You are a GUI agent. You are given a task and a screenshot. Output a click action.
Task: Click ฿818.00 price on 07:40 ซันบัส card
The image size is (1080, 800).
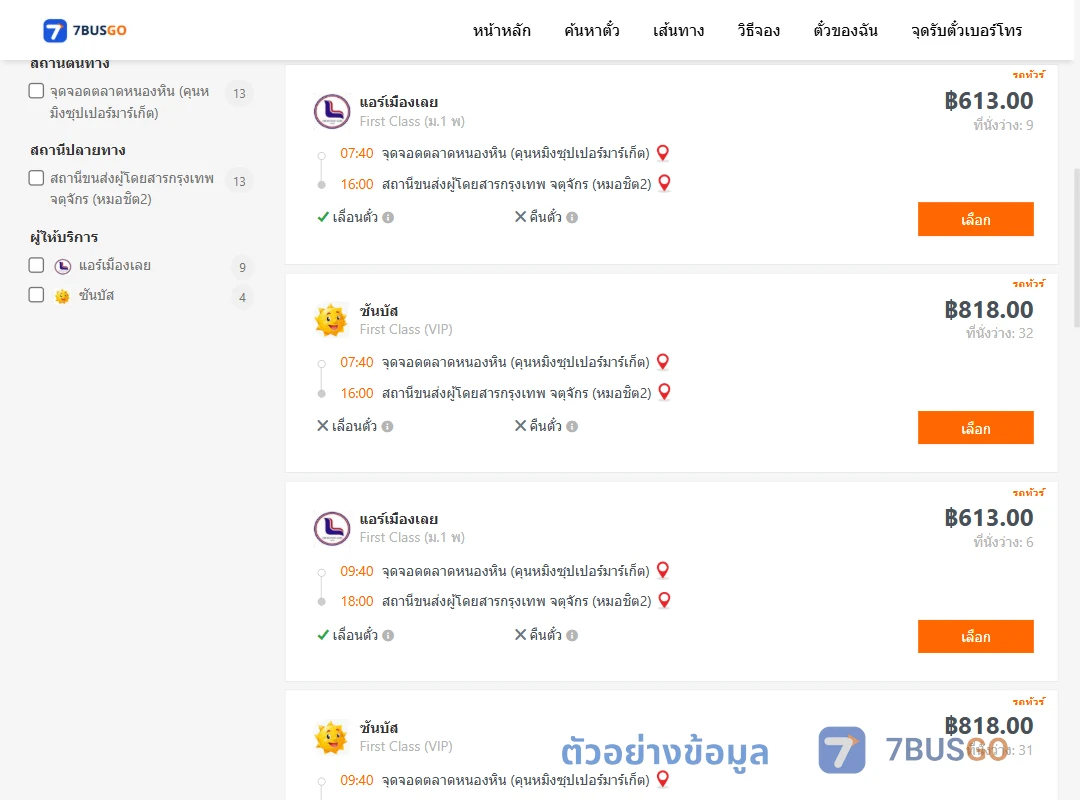(x=988, y=309)
